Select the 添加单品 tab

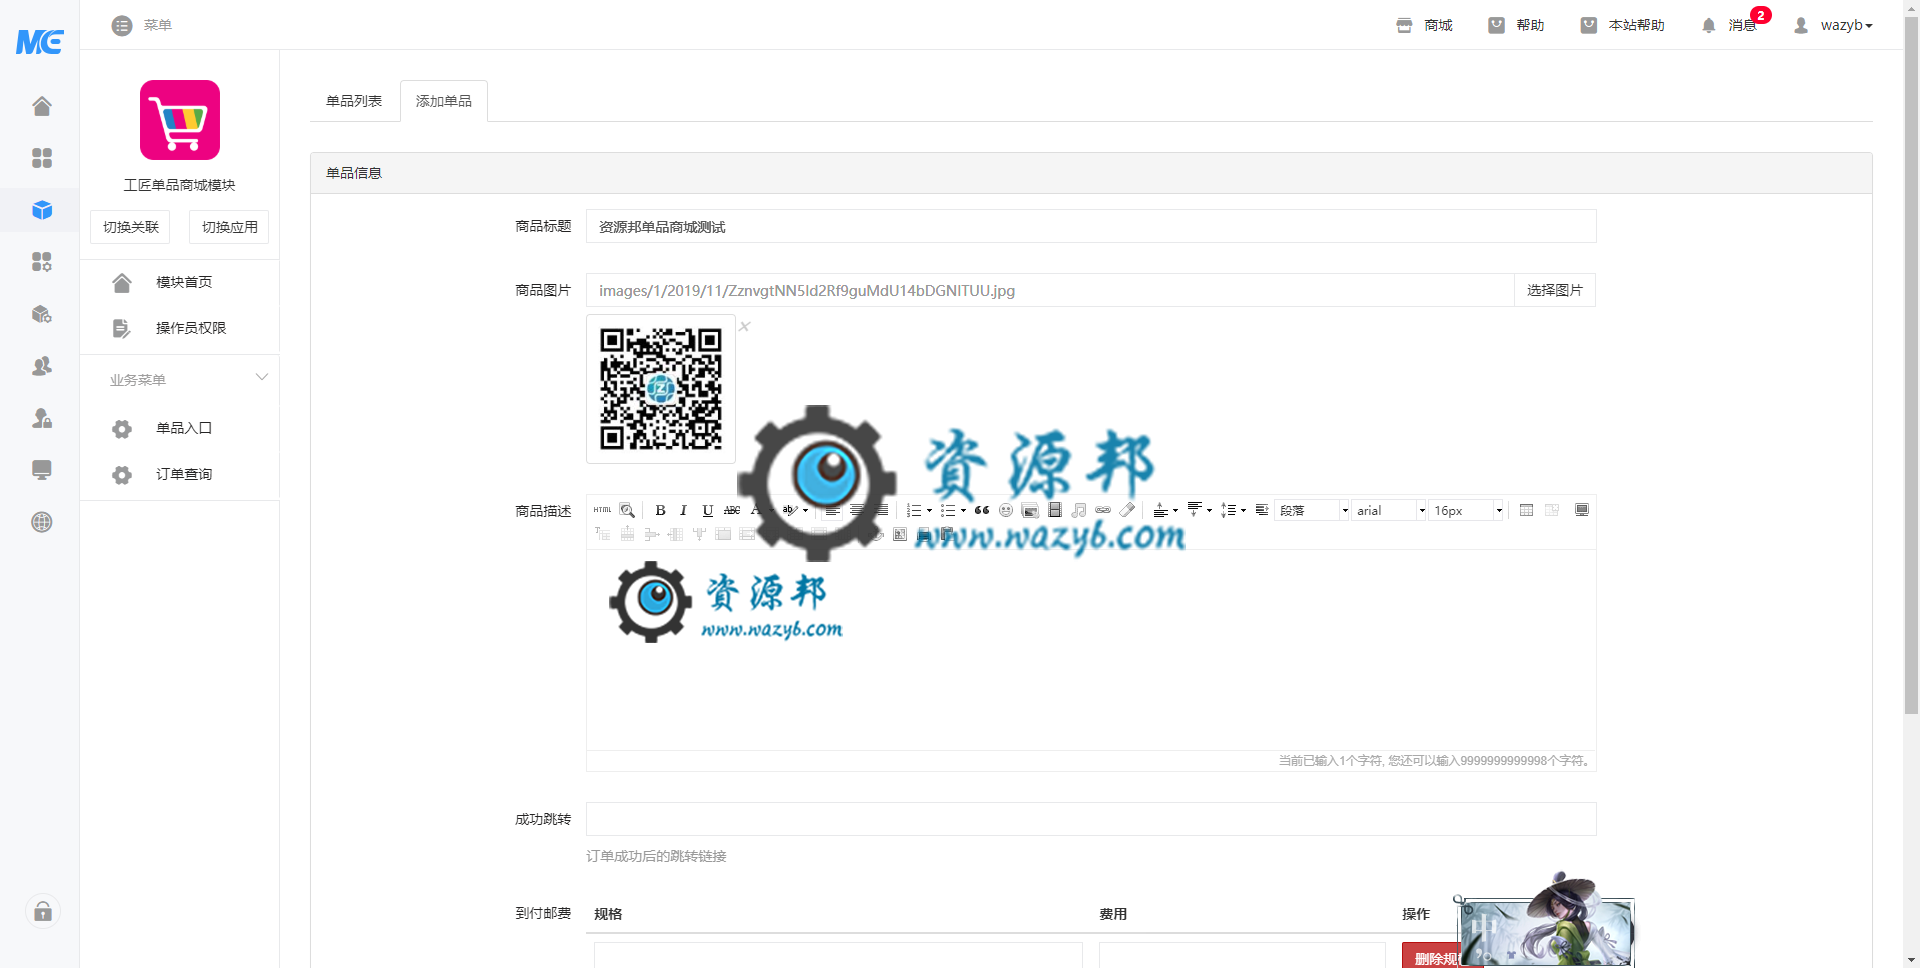[x=444, y=101]
